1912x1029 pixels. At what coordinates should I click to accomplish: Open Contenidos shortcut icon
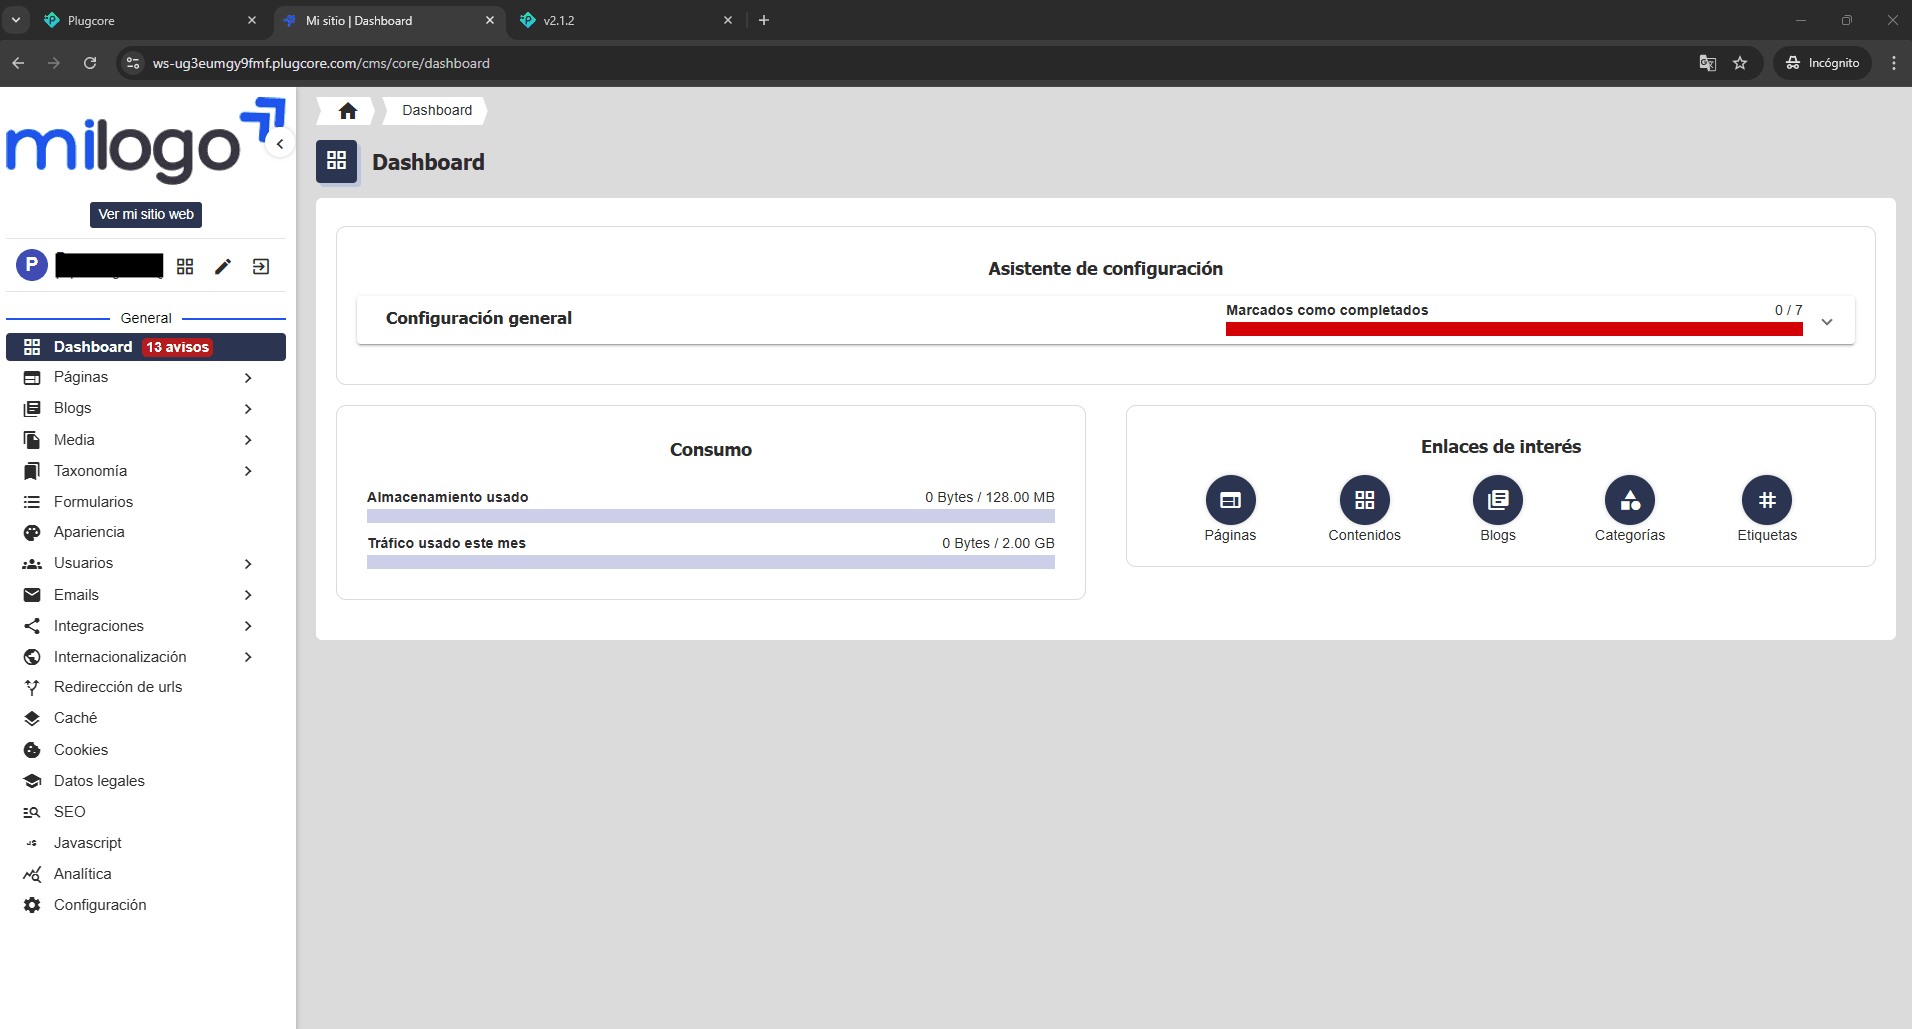click(x=1364, y=500)
